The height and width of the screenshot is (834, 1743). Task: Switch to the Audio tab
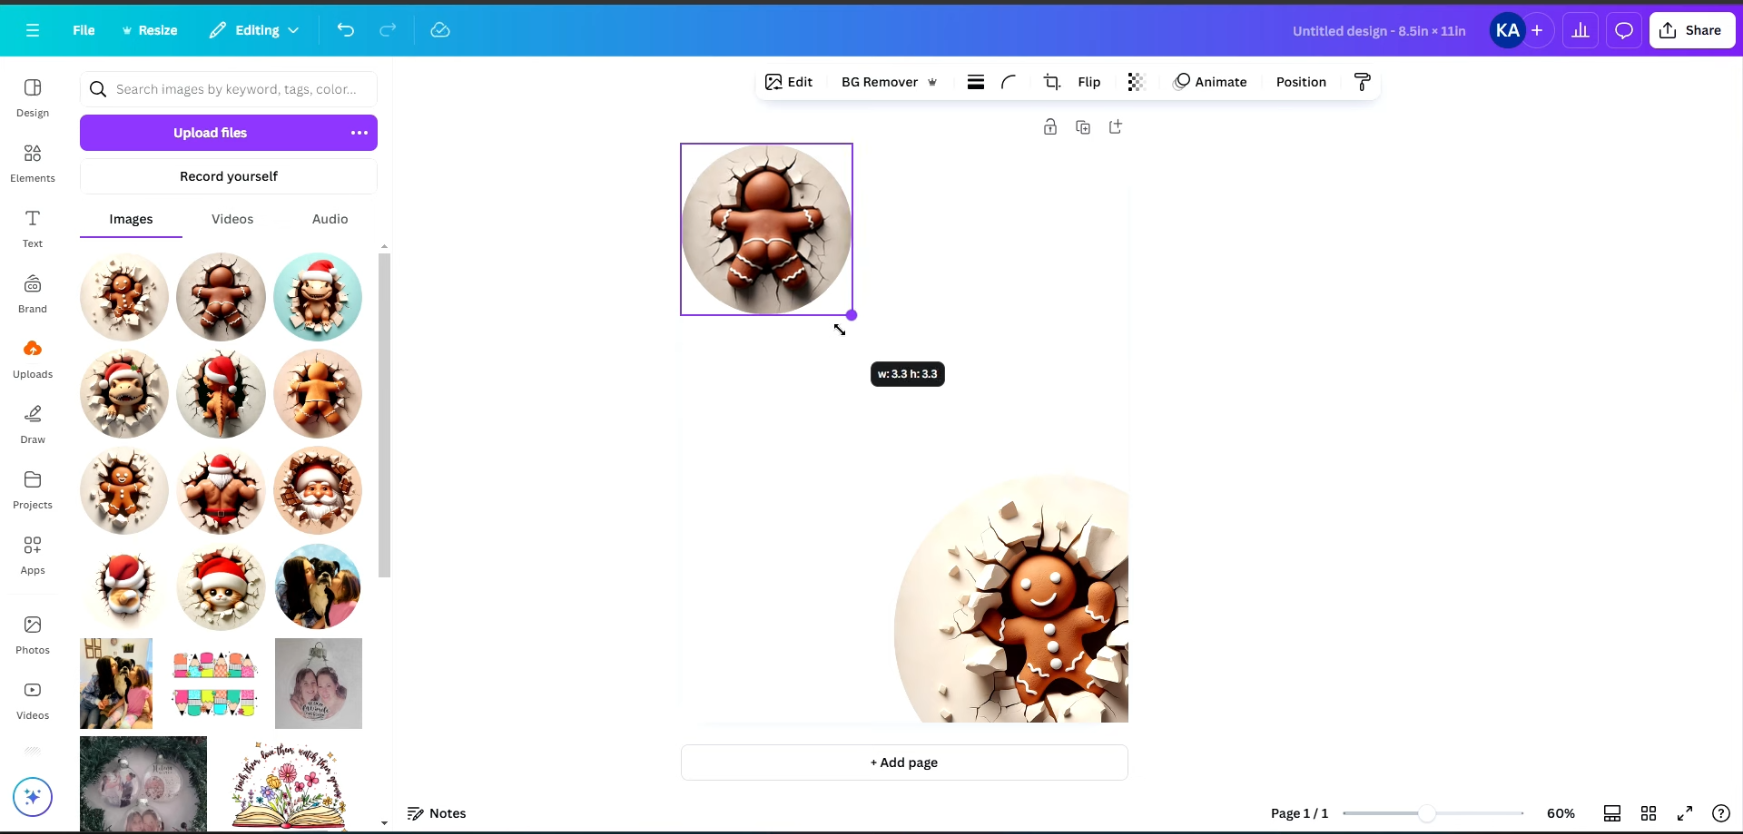tap(330, 219)
